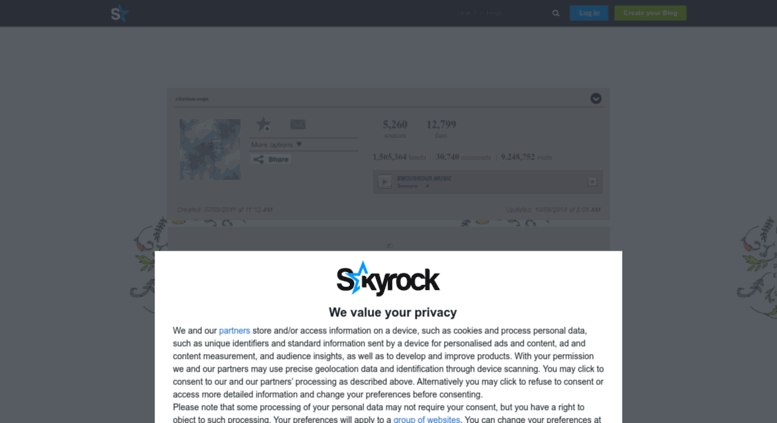Click the 5,260 sources counter
The image size is (777, 423).
[395, 128]
